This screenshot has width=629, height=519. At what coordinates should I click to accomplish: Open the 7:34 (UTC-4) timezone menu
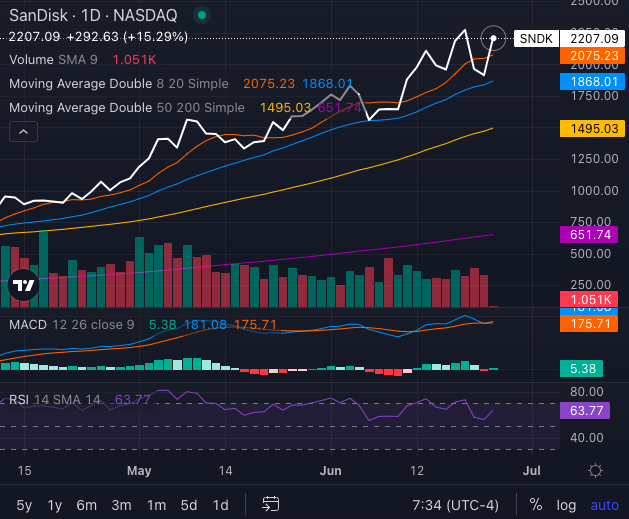(x=455, y=505)
